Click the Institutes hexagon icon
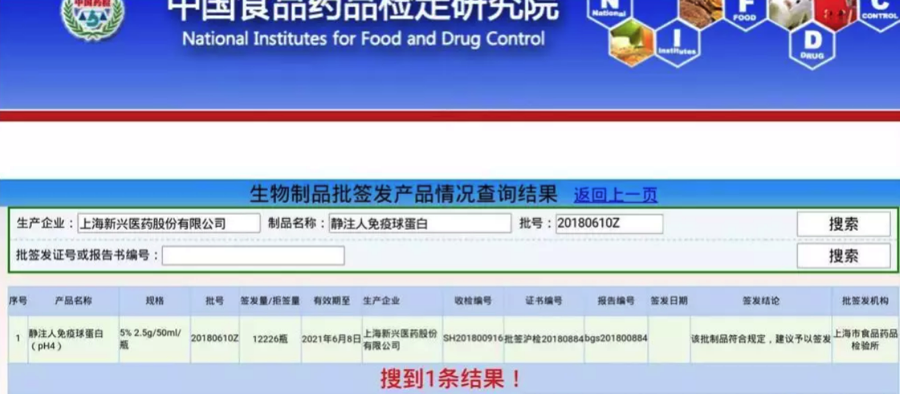 (677, 42)
